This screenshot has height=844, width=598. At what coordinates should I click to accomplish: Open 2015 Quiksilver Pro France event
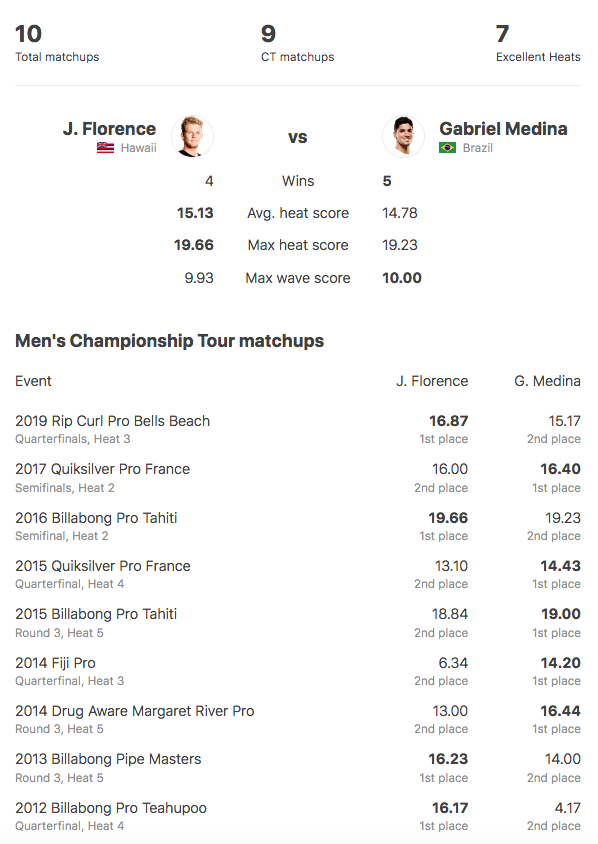[103, 566]
